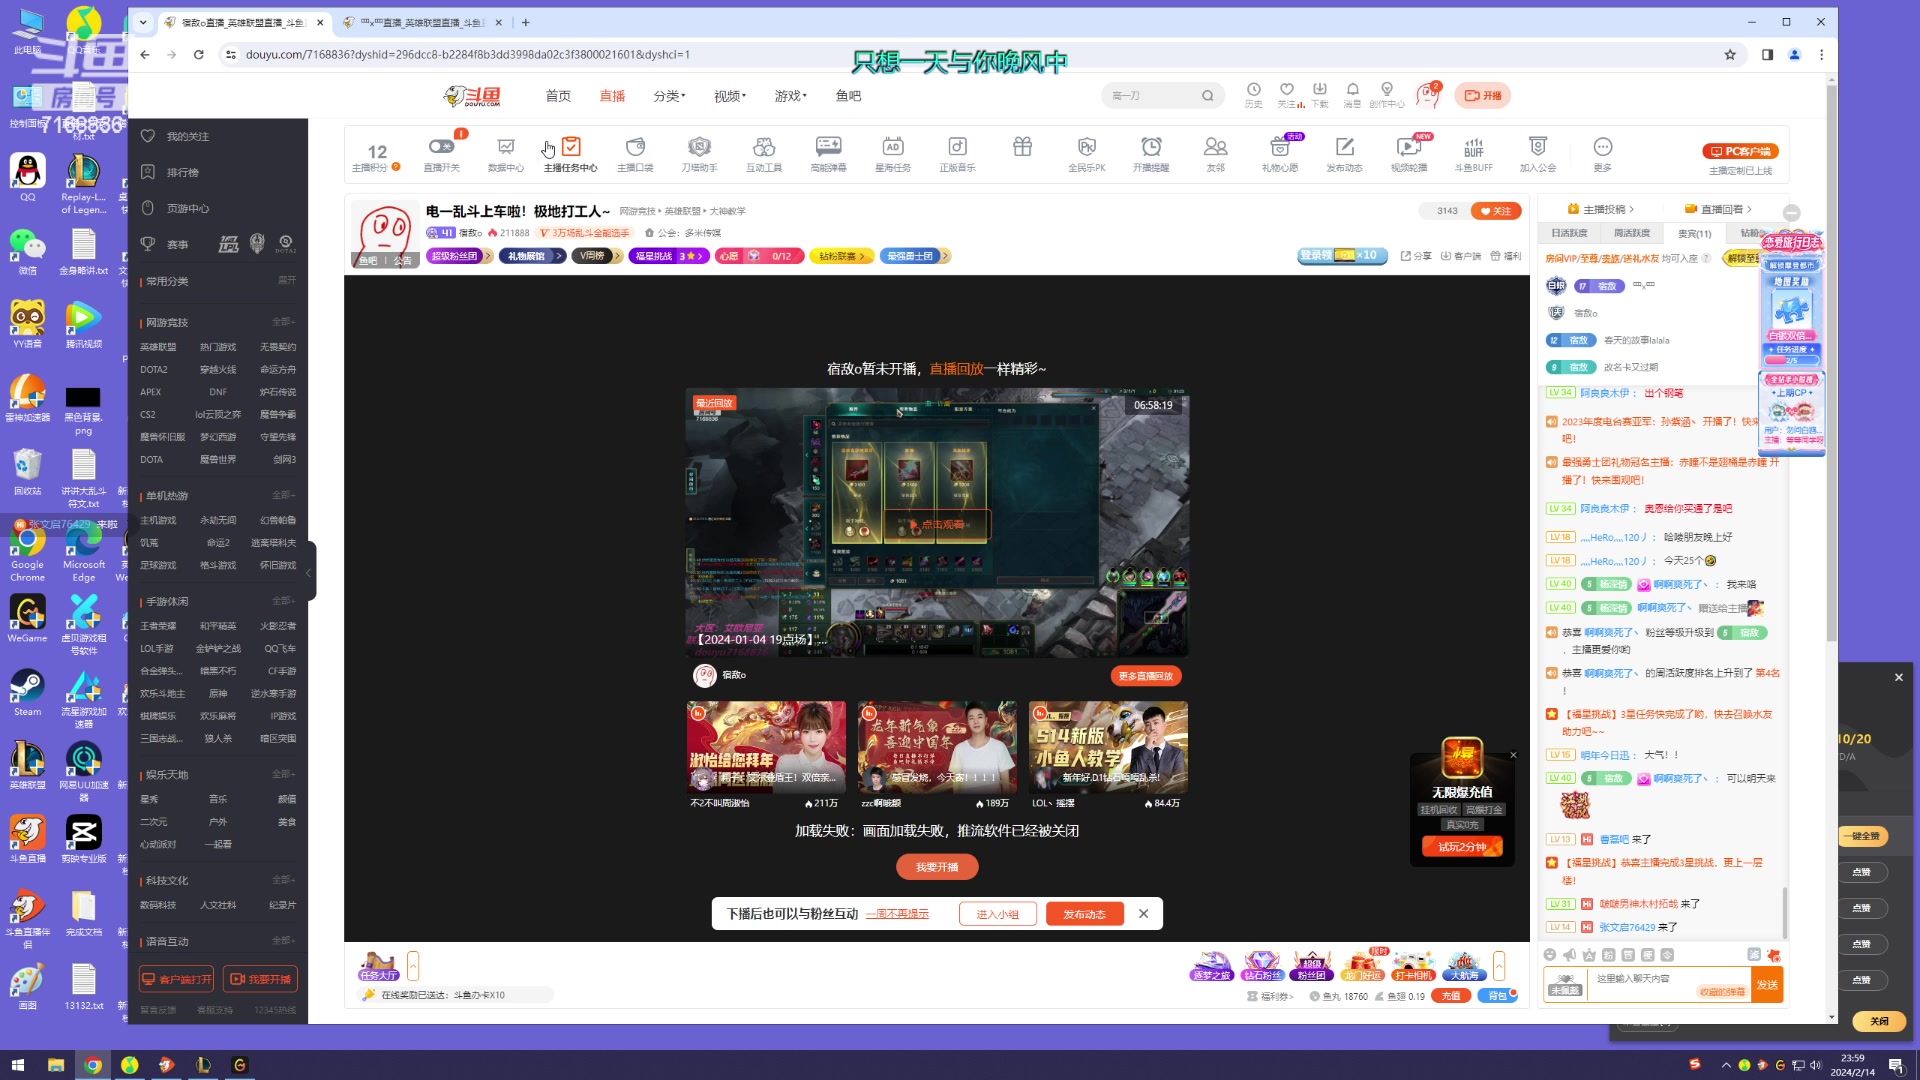The width and height of the screenshot is (1920, 1080).
Task: Open 我的关注 in sidebar
Action: [187, 136]
